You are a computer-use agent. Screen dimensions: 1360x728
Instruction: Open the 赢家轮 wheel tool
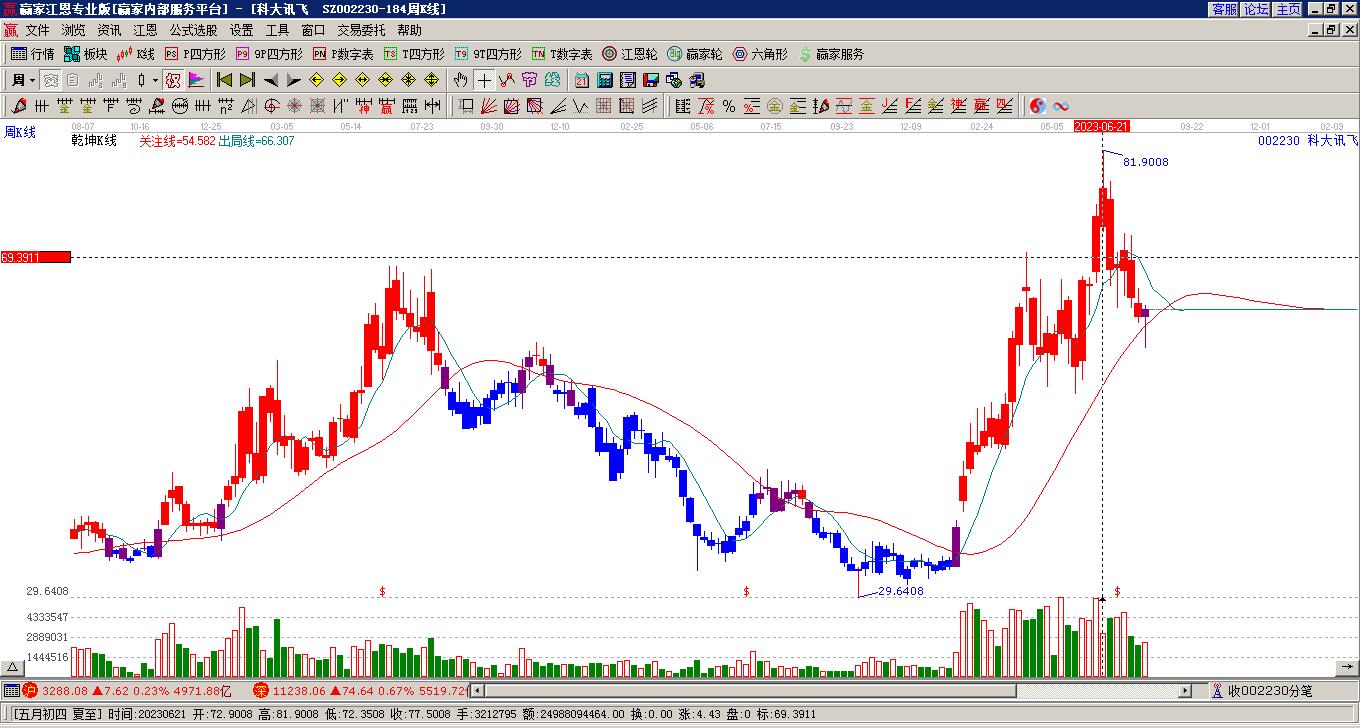695,54
